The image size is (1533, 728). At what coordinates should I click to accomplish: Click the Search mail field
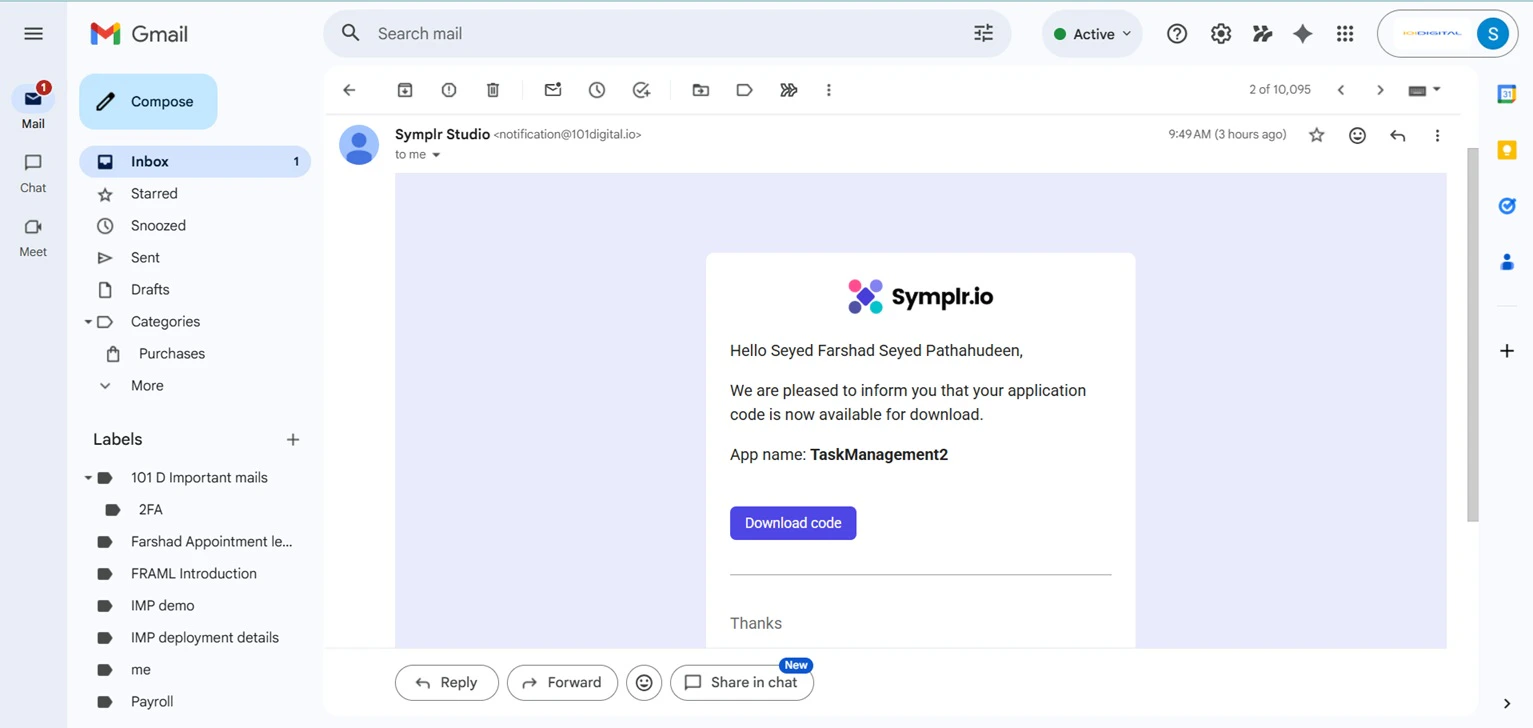667,34
